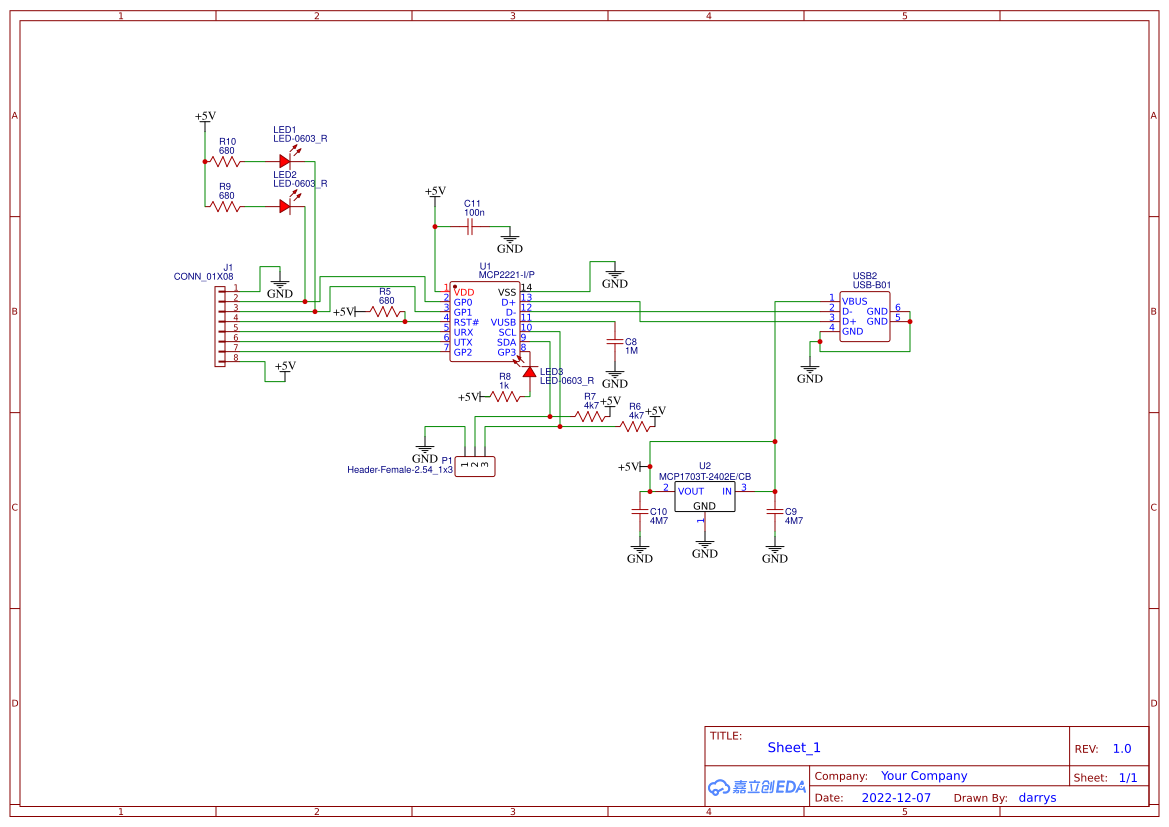Click the Your Company text field
The height and width of the screenshot is (827, 1169).
[x=922, y=775]
